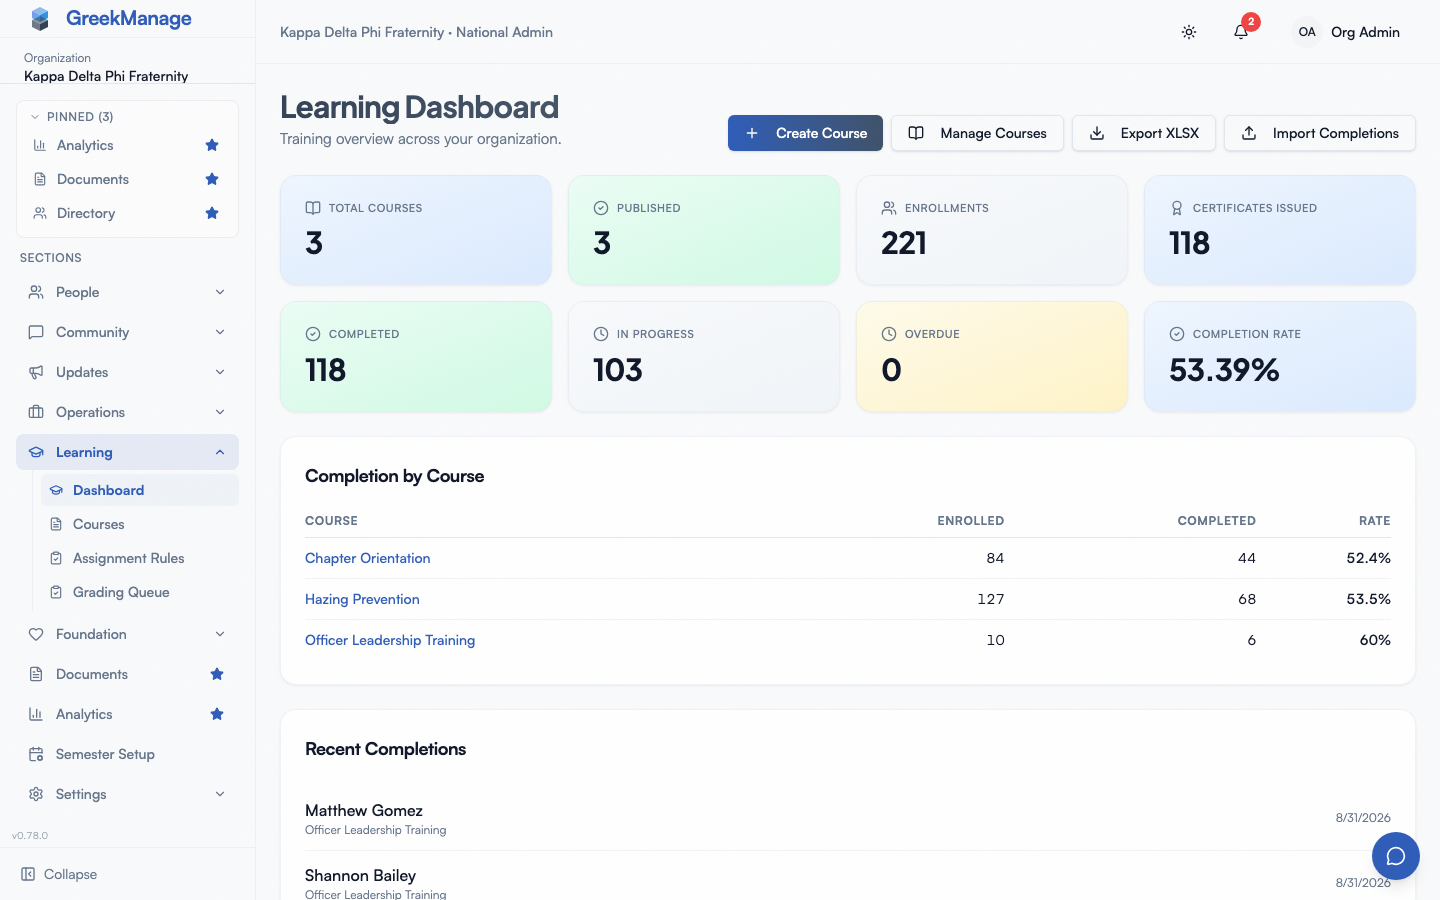Select the Completion Rate 53.39% card
Image resolution: width=1440 pixels, height=900 pixels.
pos(1280,356)
